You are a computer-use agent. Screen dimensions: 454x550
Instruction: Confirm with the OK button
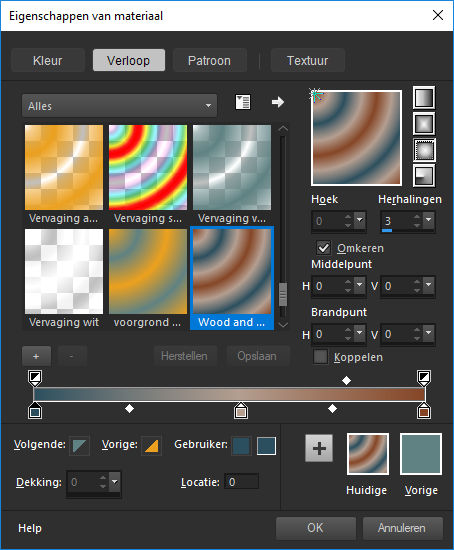(x=315, y=528)
